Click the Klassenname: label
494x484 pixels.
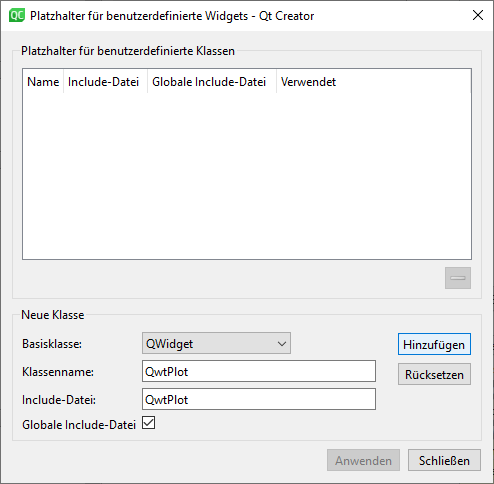coord(58,372)
